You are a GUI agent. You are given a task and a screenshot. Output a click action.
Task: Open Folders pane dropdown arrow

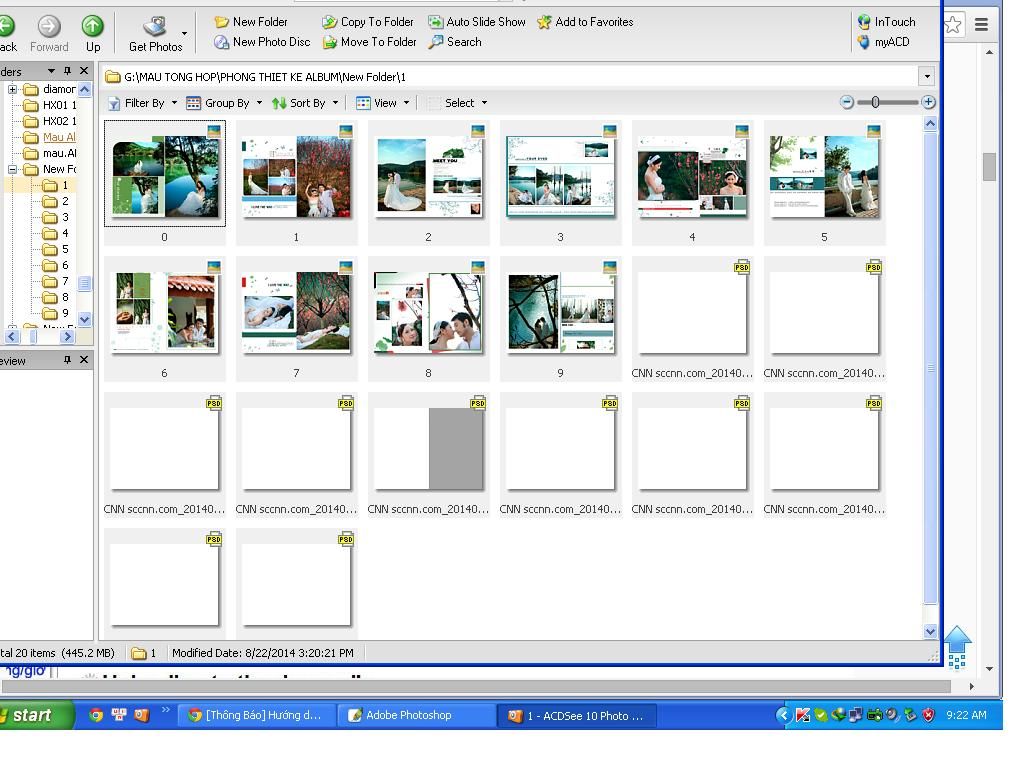click(51, 71)
